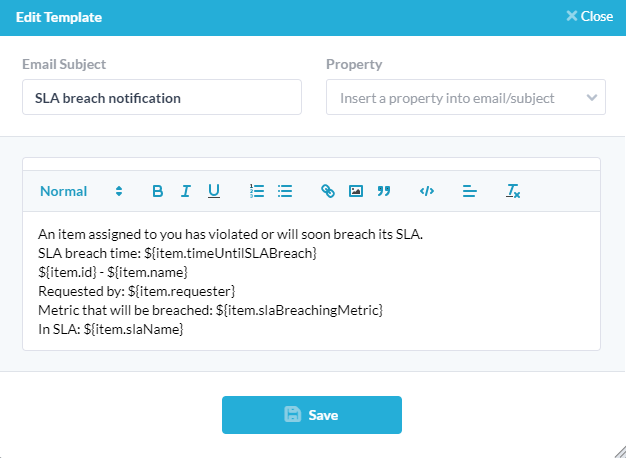Screen dimensions: 626x458
Task: Clear text formatting with the Tx icon
Action: [513, 191]
